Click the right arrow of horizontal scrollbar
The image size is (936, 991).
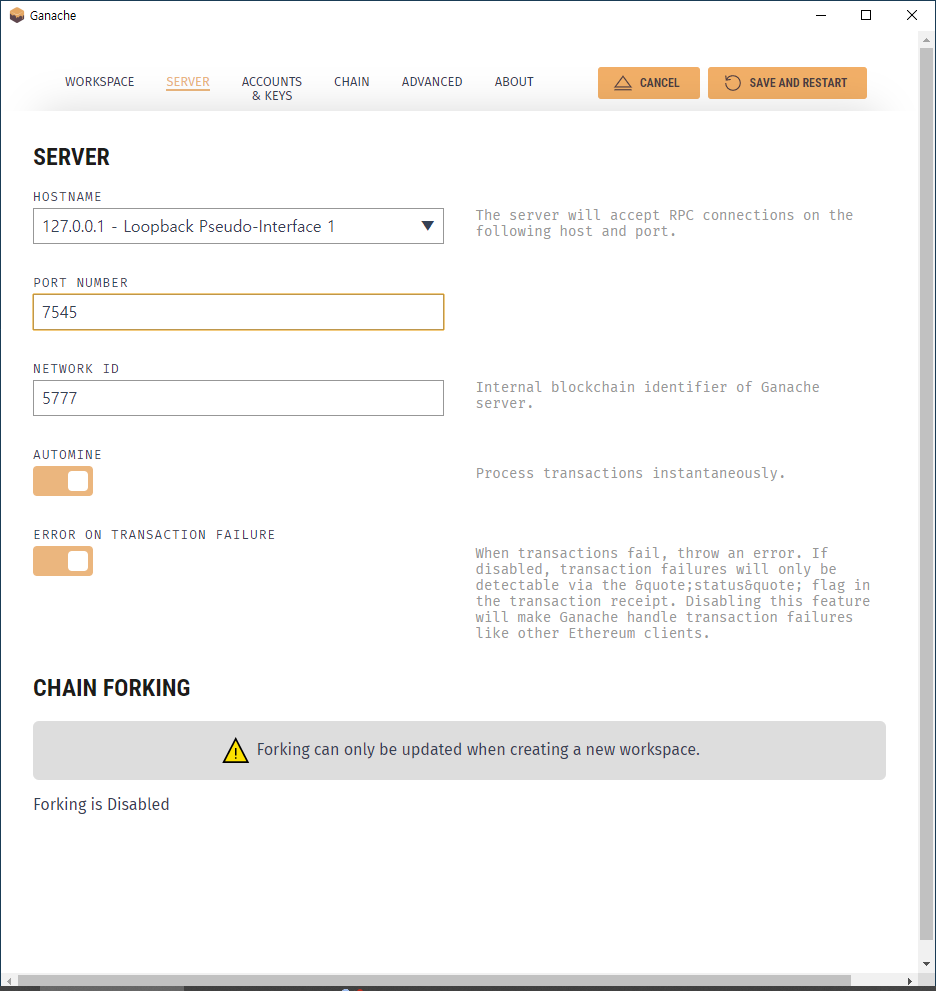(909, 981)
